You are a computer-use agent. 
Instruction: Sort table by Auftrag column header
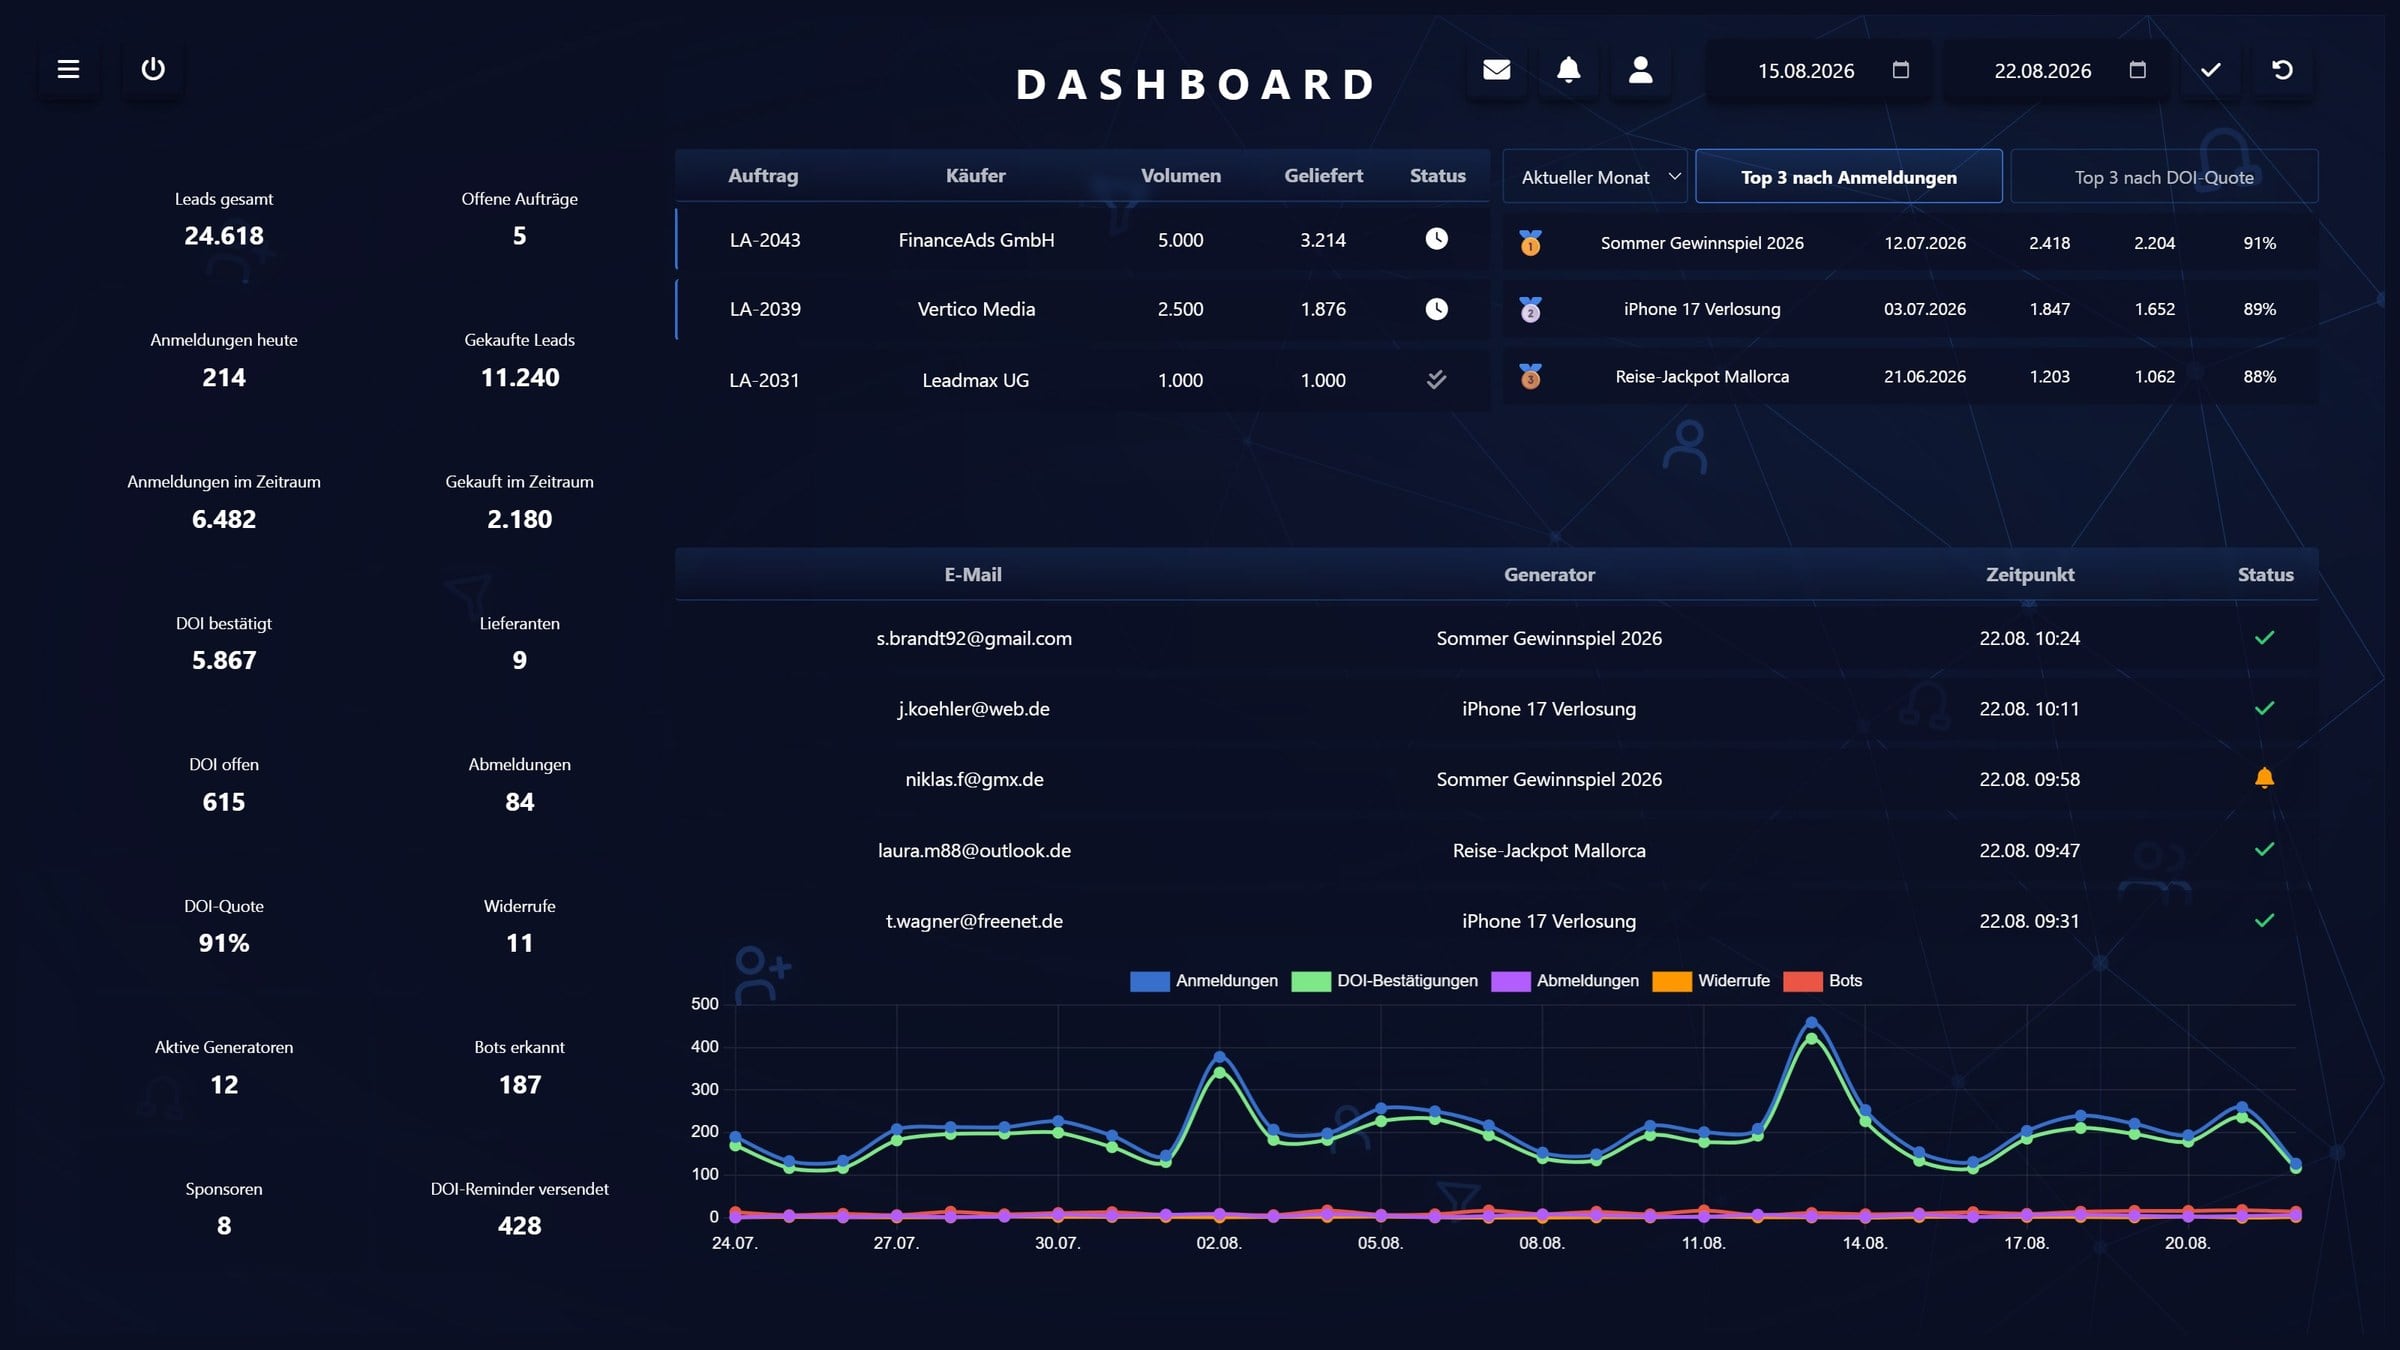(x=763, y=176)
